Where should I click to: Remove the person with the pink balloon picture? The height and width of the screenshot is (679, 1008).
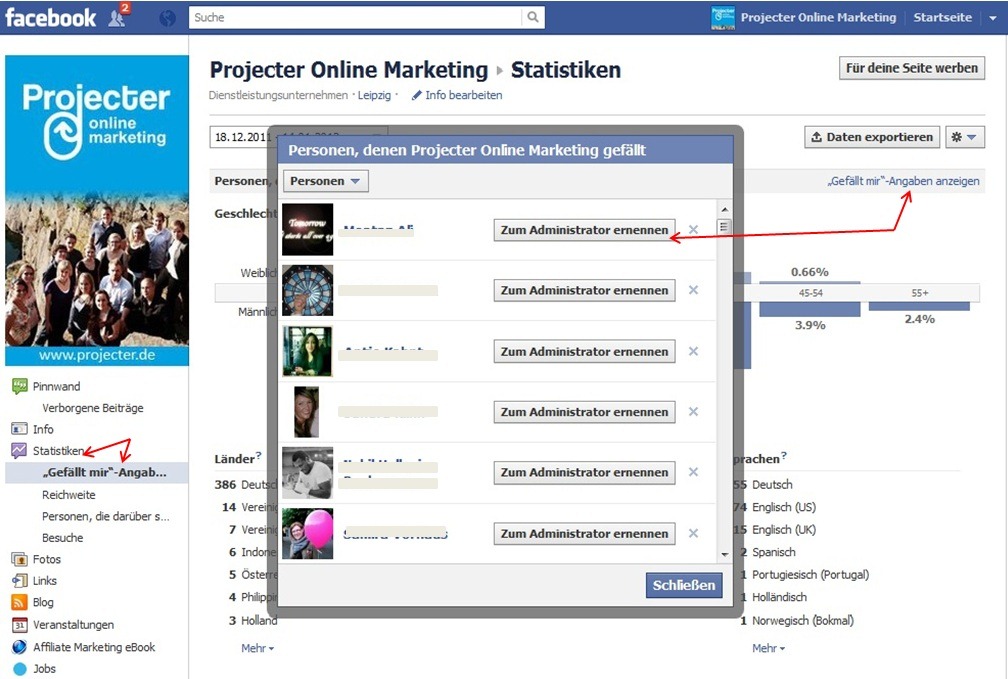[x=693, y=533]
